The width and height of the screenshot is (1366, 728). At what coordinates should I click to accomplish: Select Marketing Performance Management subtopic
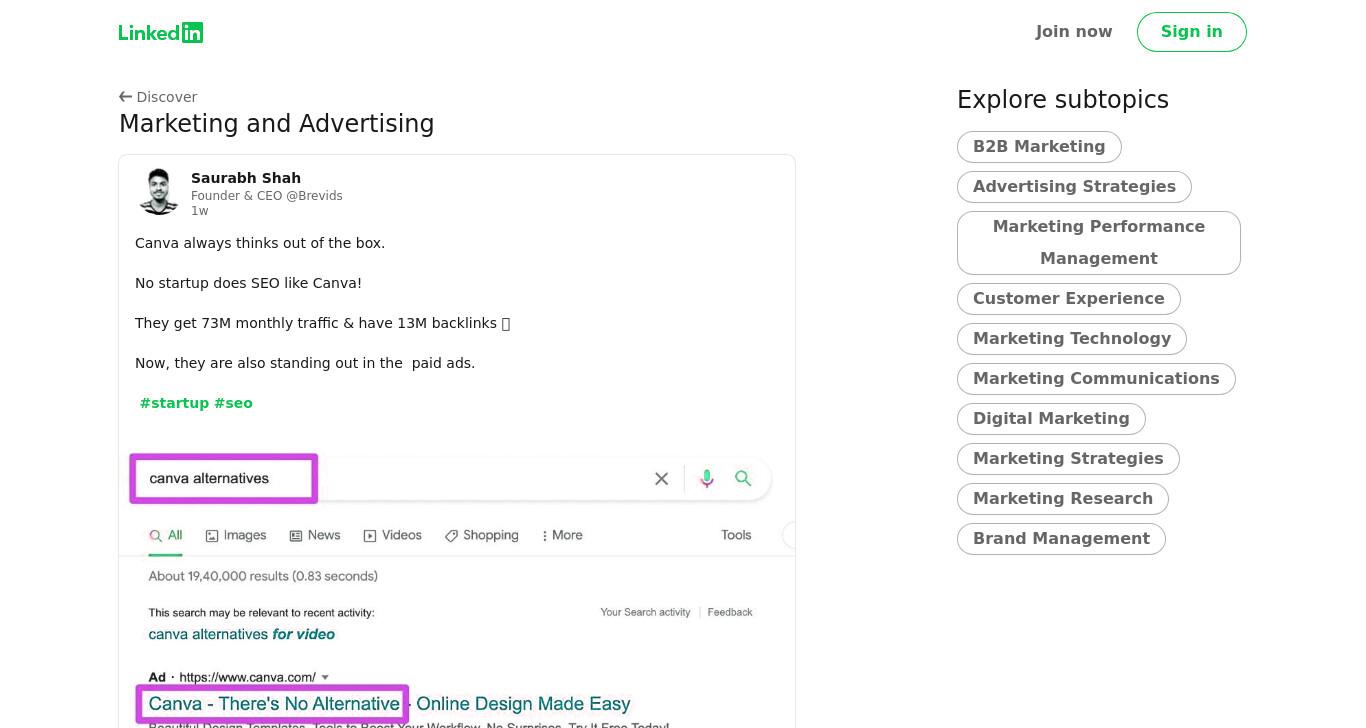pyautogui.click(x=1098, y=243)
